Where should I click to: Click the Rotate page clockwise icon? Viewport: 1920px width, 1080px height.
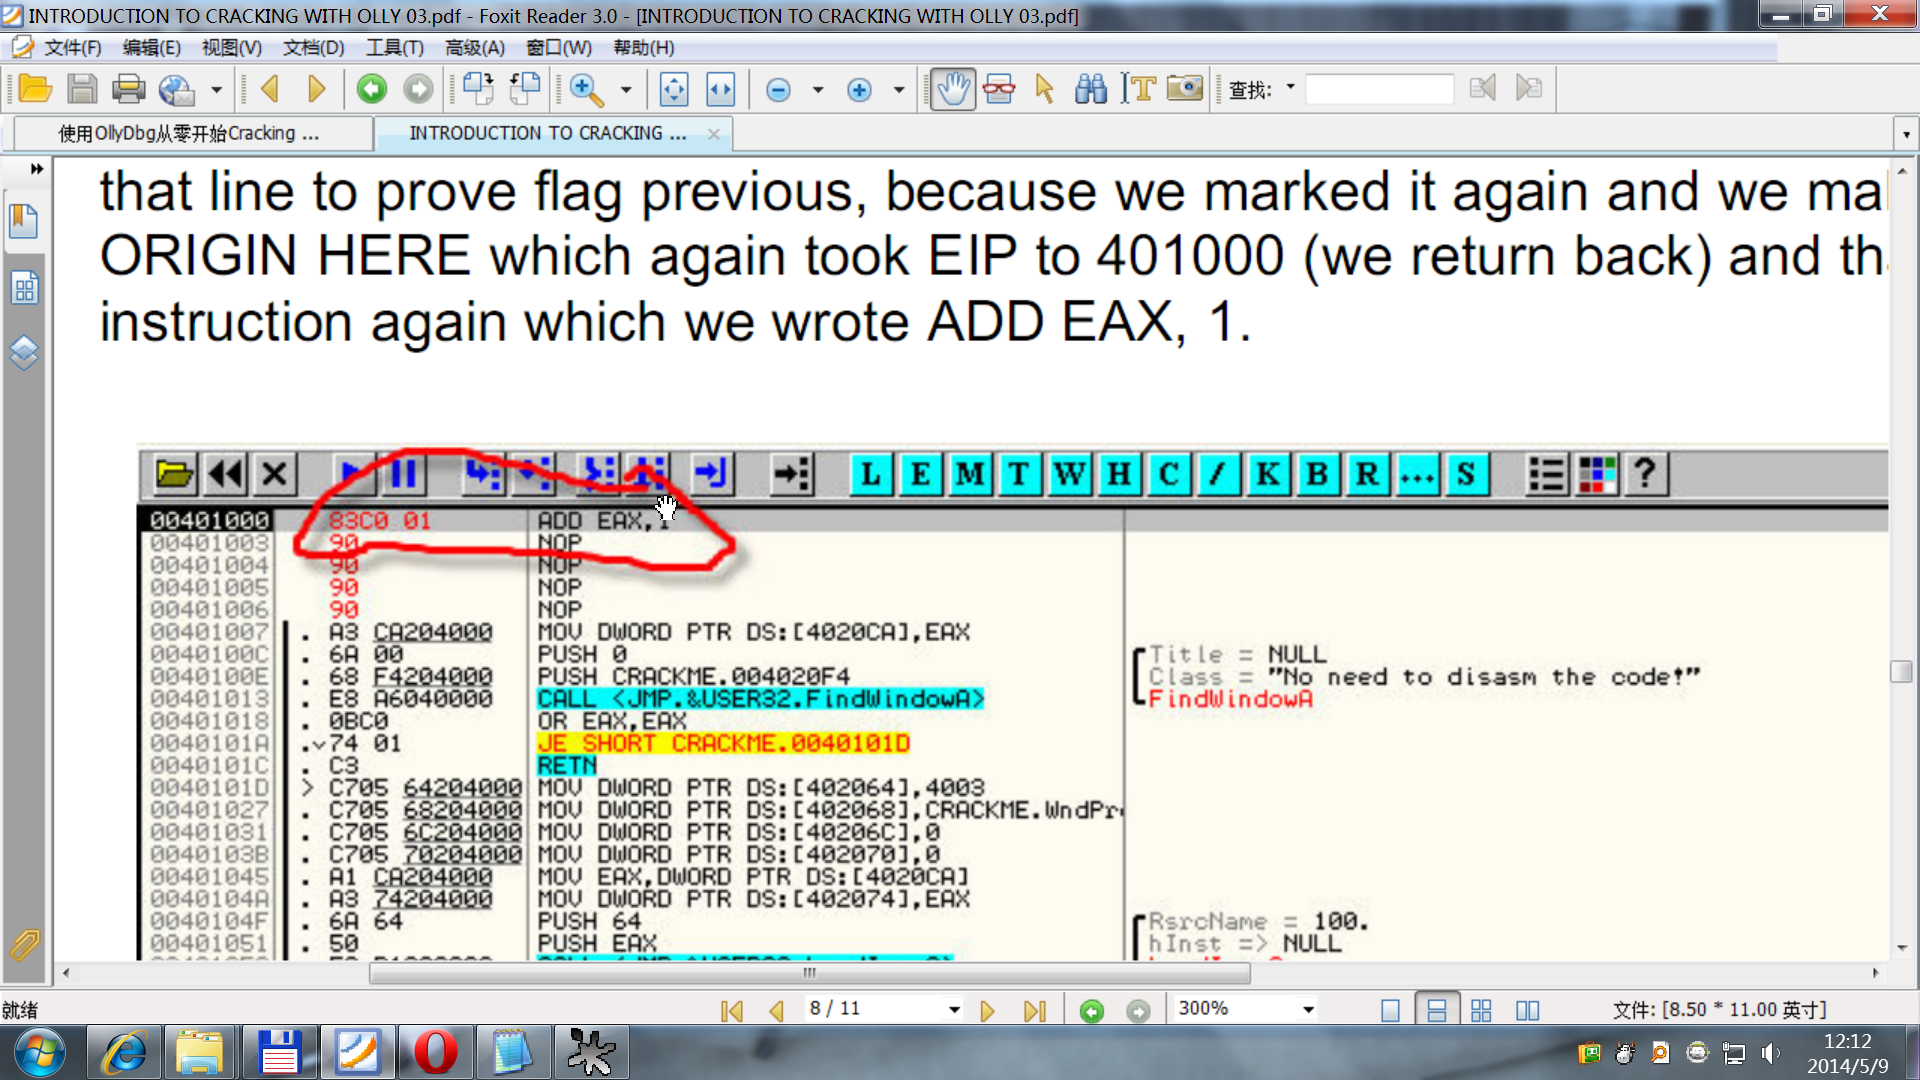[477, 90]
